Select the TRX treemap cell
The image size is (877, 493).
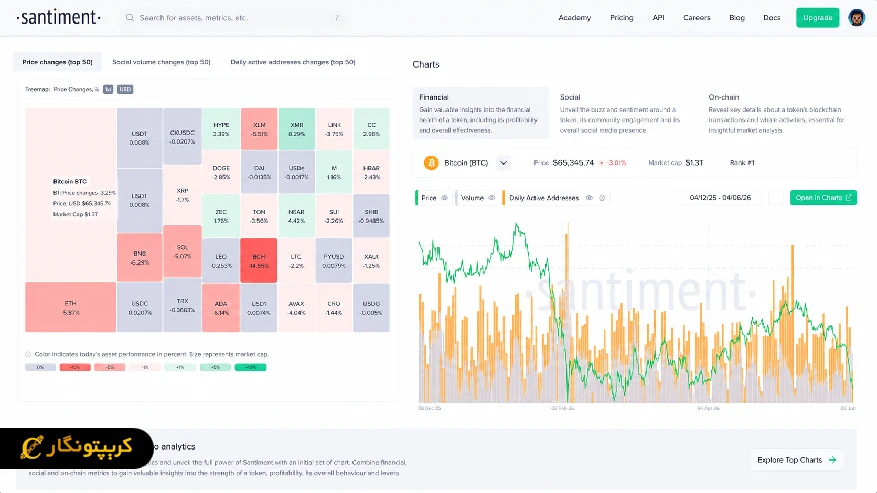tap(182, 305)
